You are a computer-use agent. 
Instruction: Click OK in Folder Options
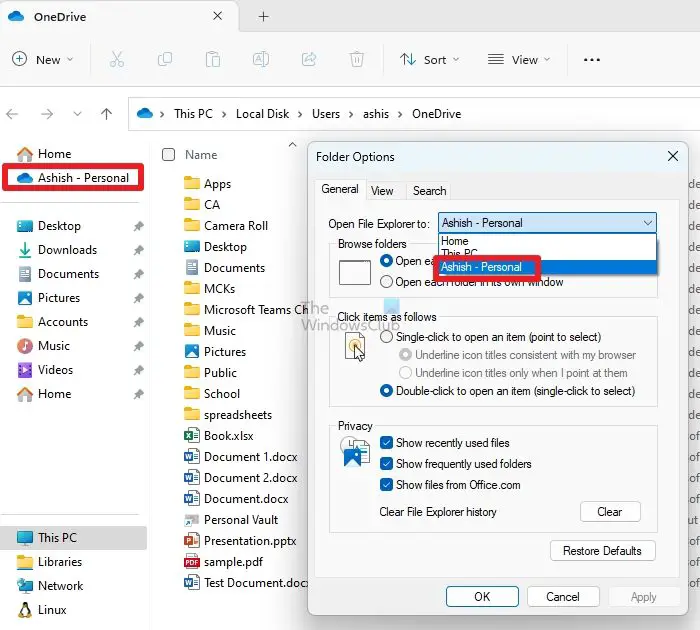[482, 597]
